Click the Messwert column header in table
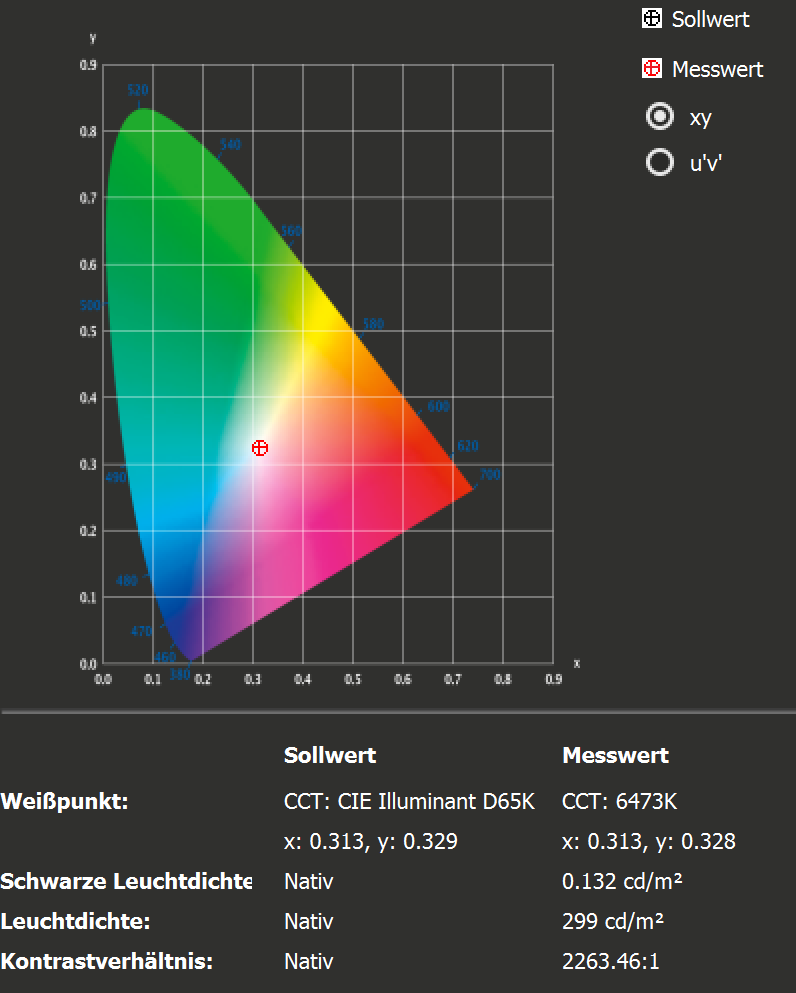This screenshot has height=993, width=796. [615, 755]
